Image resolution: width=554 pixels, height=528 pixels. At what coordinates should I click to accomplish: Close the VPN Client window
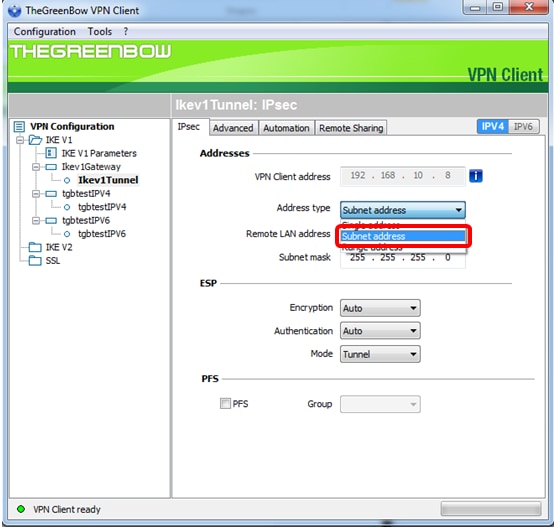[529, 7]
